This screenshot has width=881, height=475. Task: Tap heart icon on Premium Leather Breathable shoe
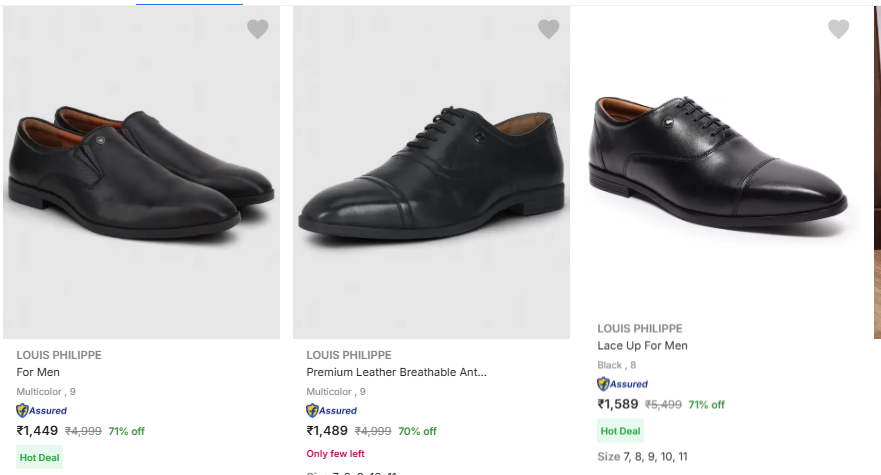[x=548, y=30]
